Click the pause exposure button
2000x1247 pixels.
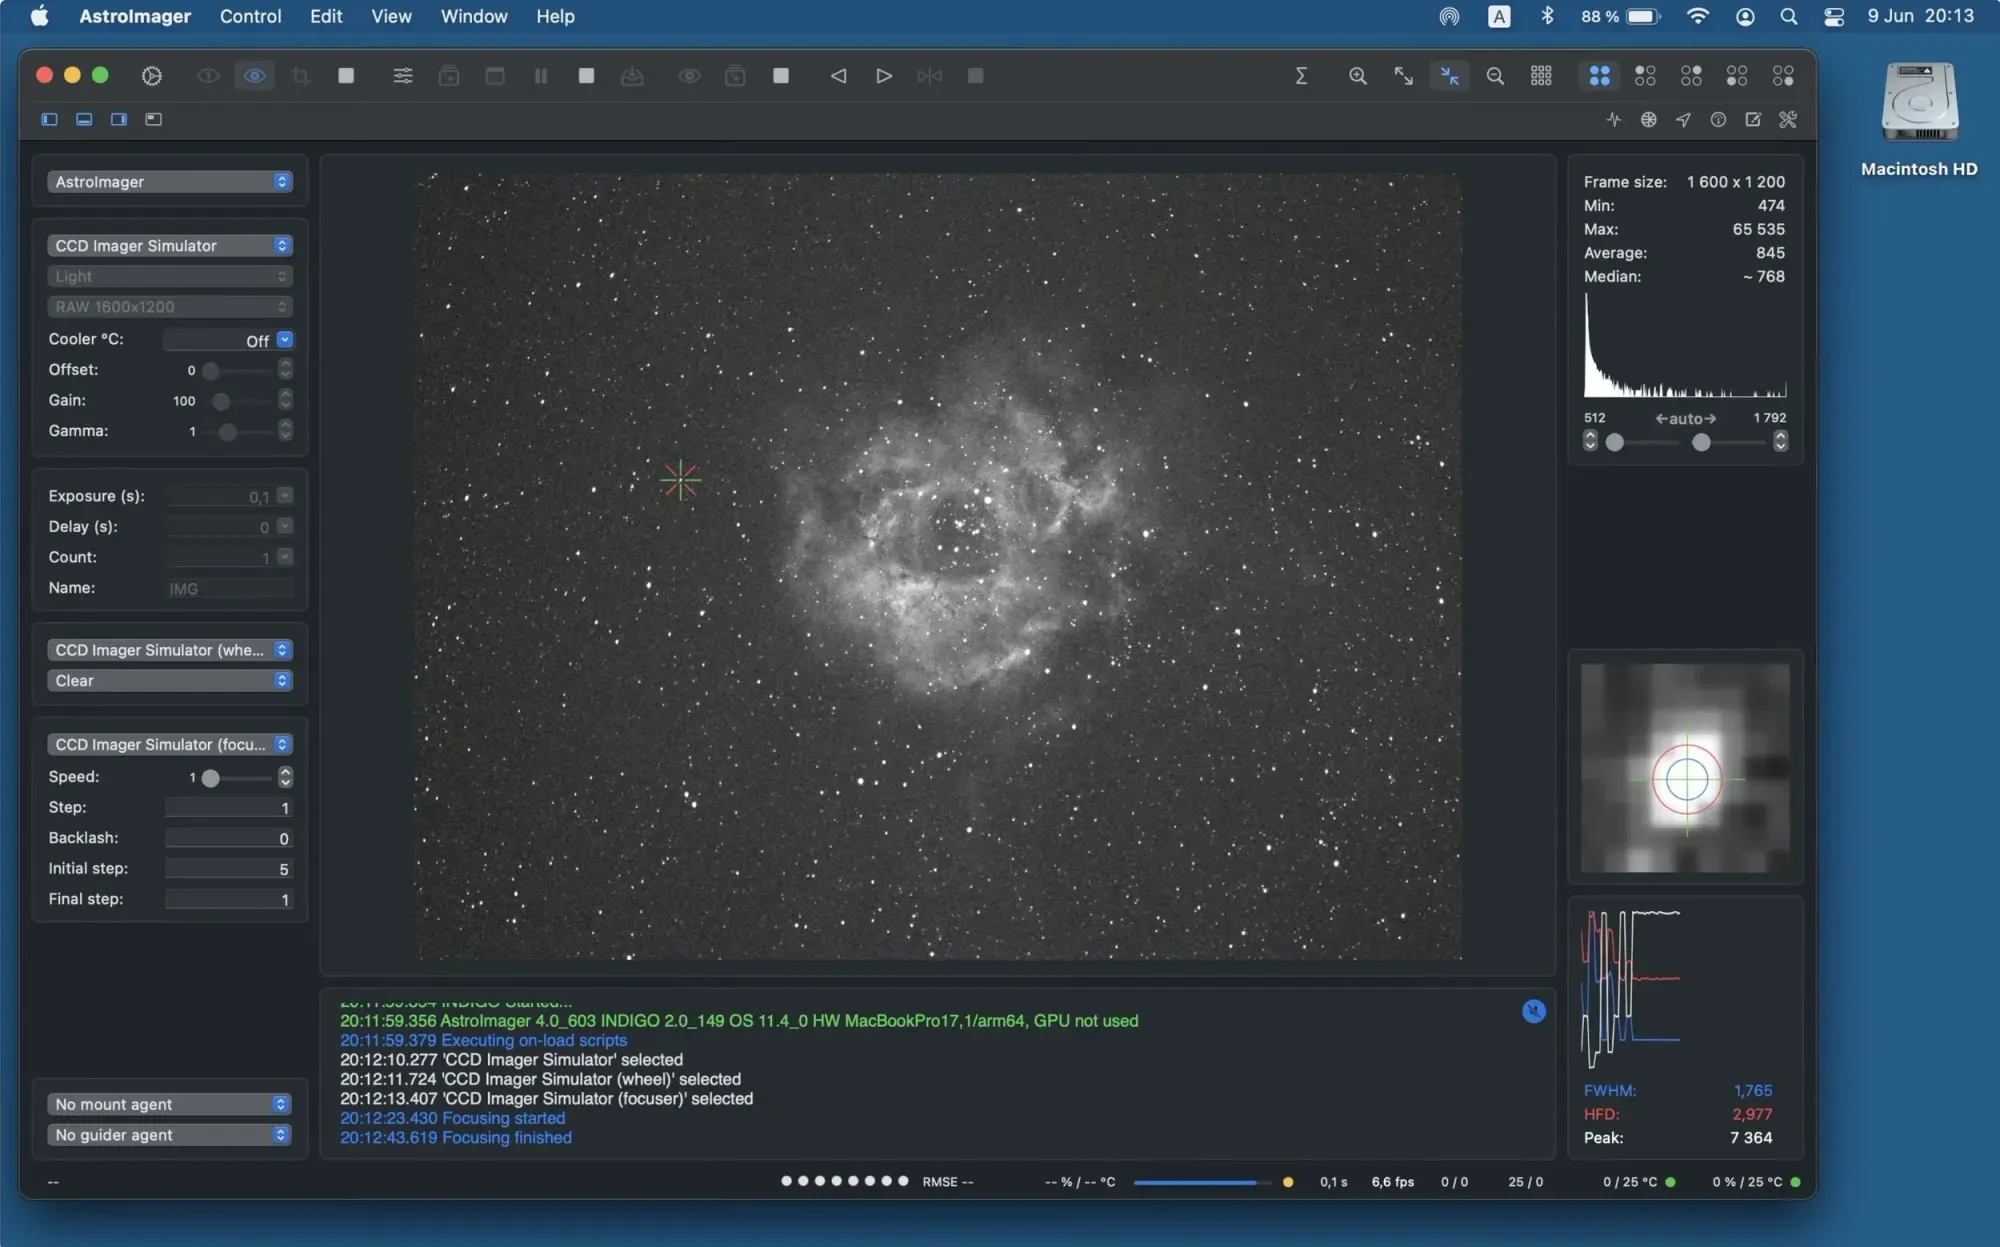tap(540, 75)
